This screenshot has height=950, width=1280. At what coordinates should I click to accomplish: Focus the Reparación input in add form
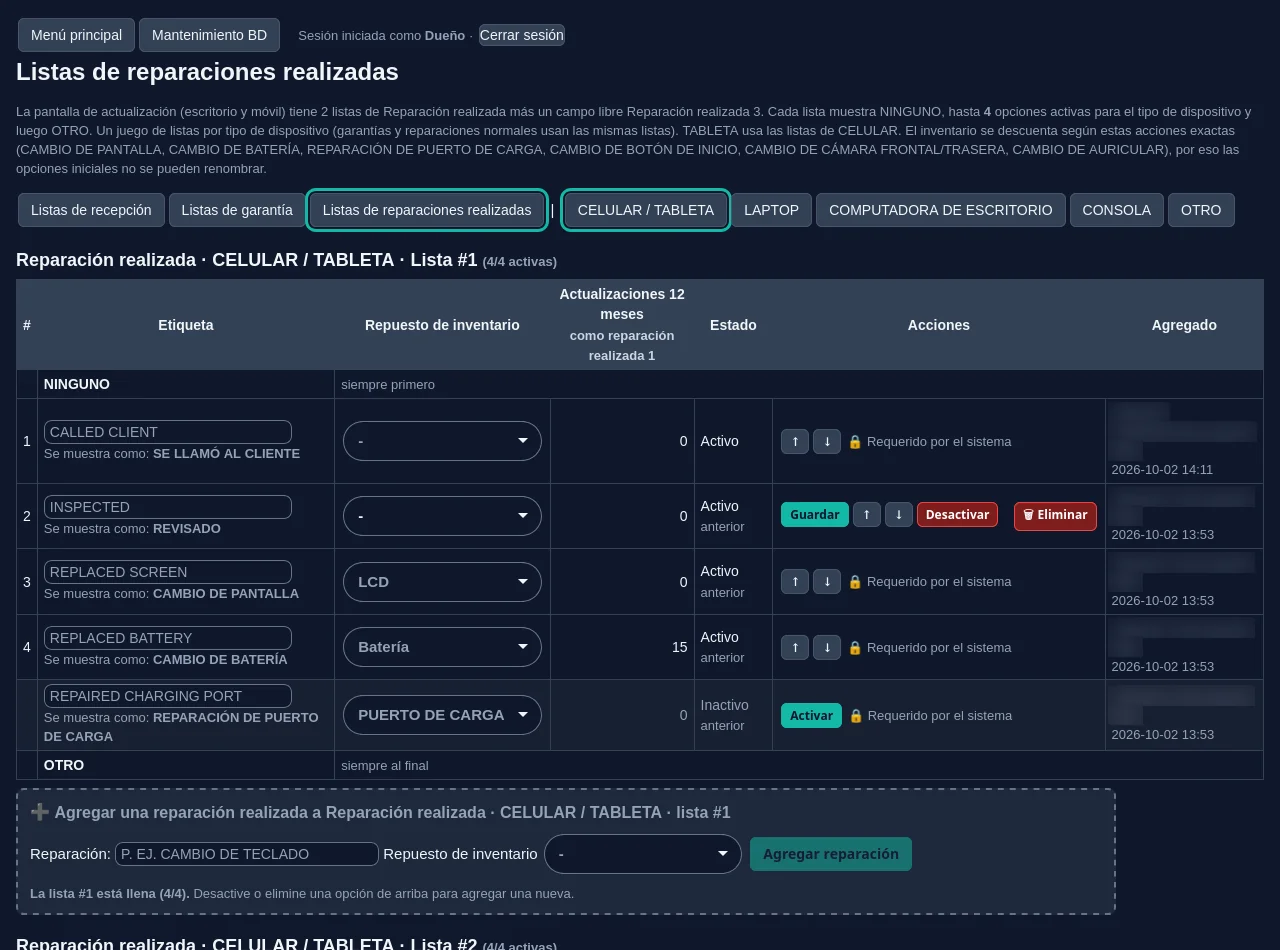[247, 854]
